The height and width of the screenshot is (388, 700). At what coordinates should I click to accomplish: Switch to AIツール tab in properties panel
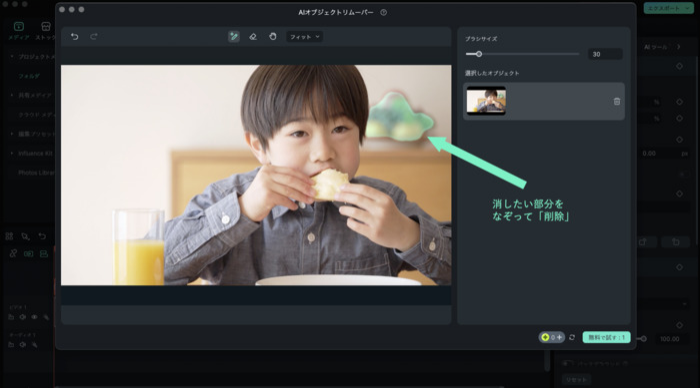pos(656,47)
